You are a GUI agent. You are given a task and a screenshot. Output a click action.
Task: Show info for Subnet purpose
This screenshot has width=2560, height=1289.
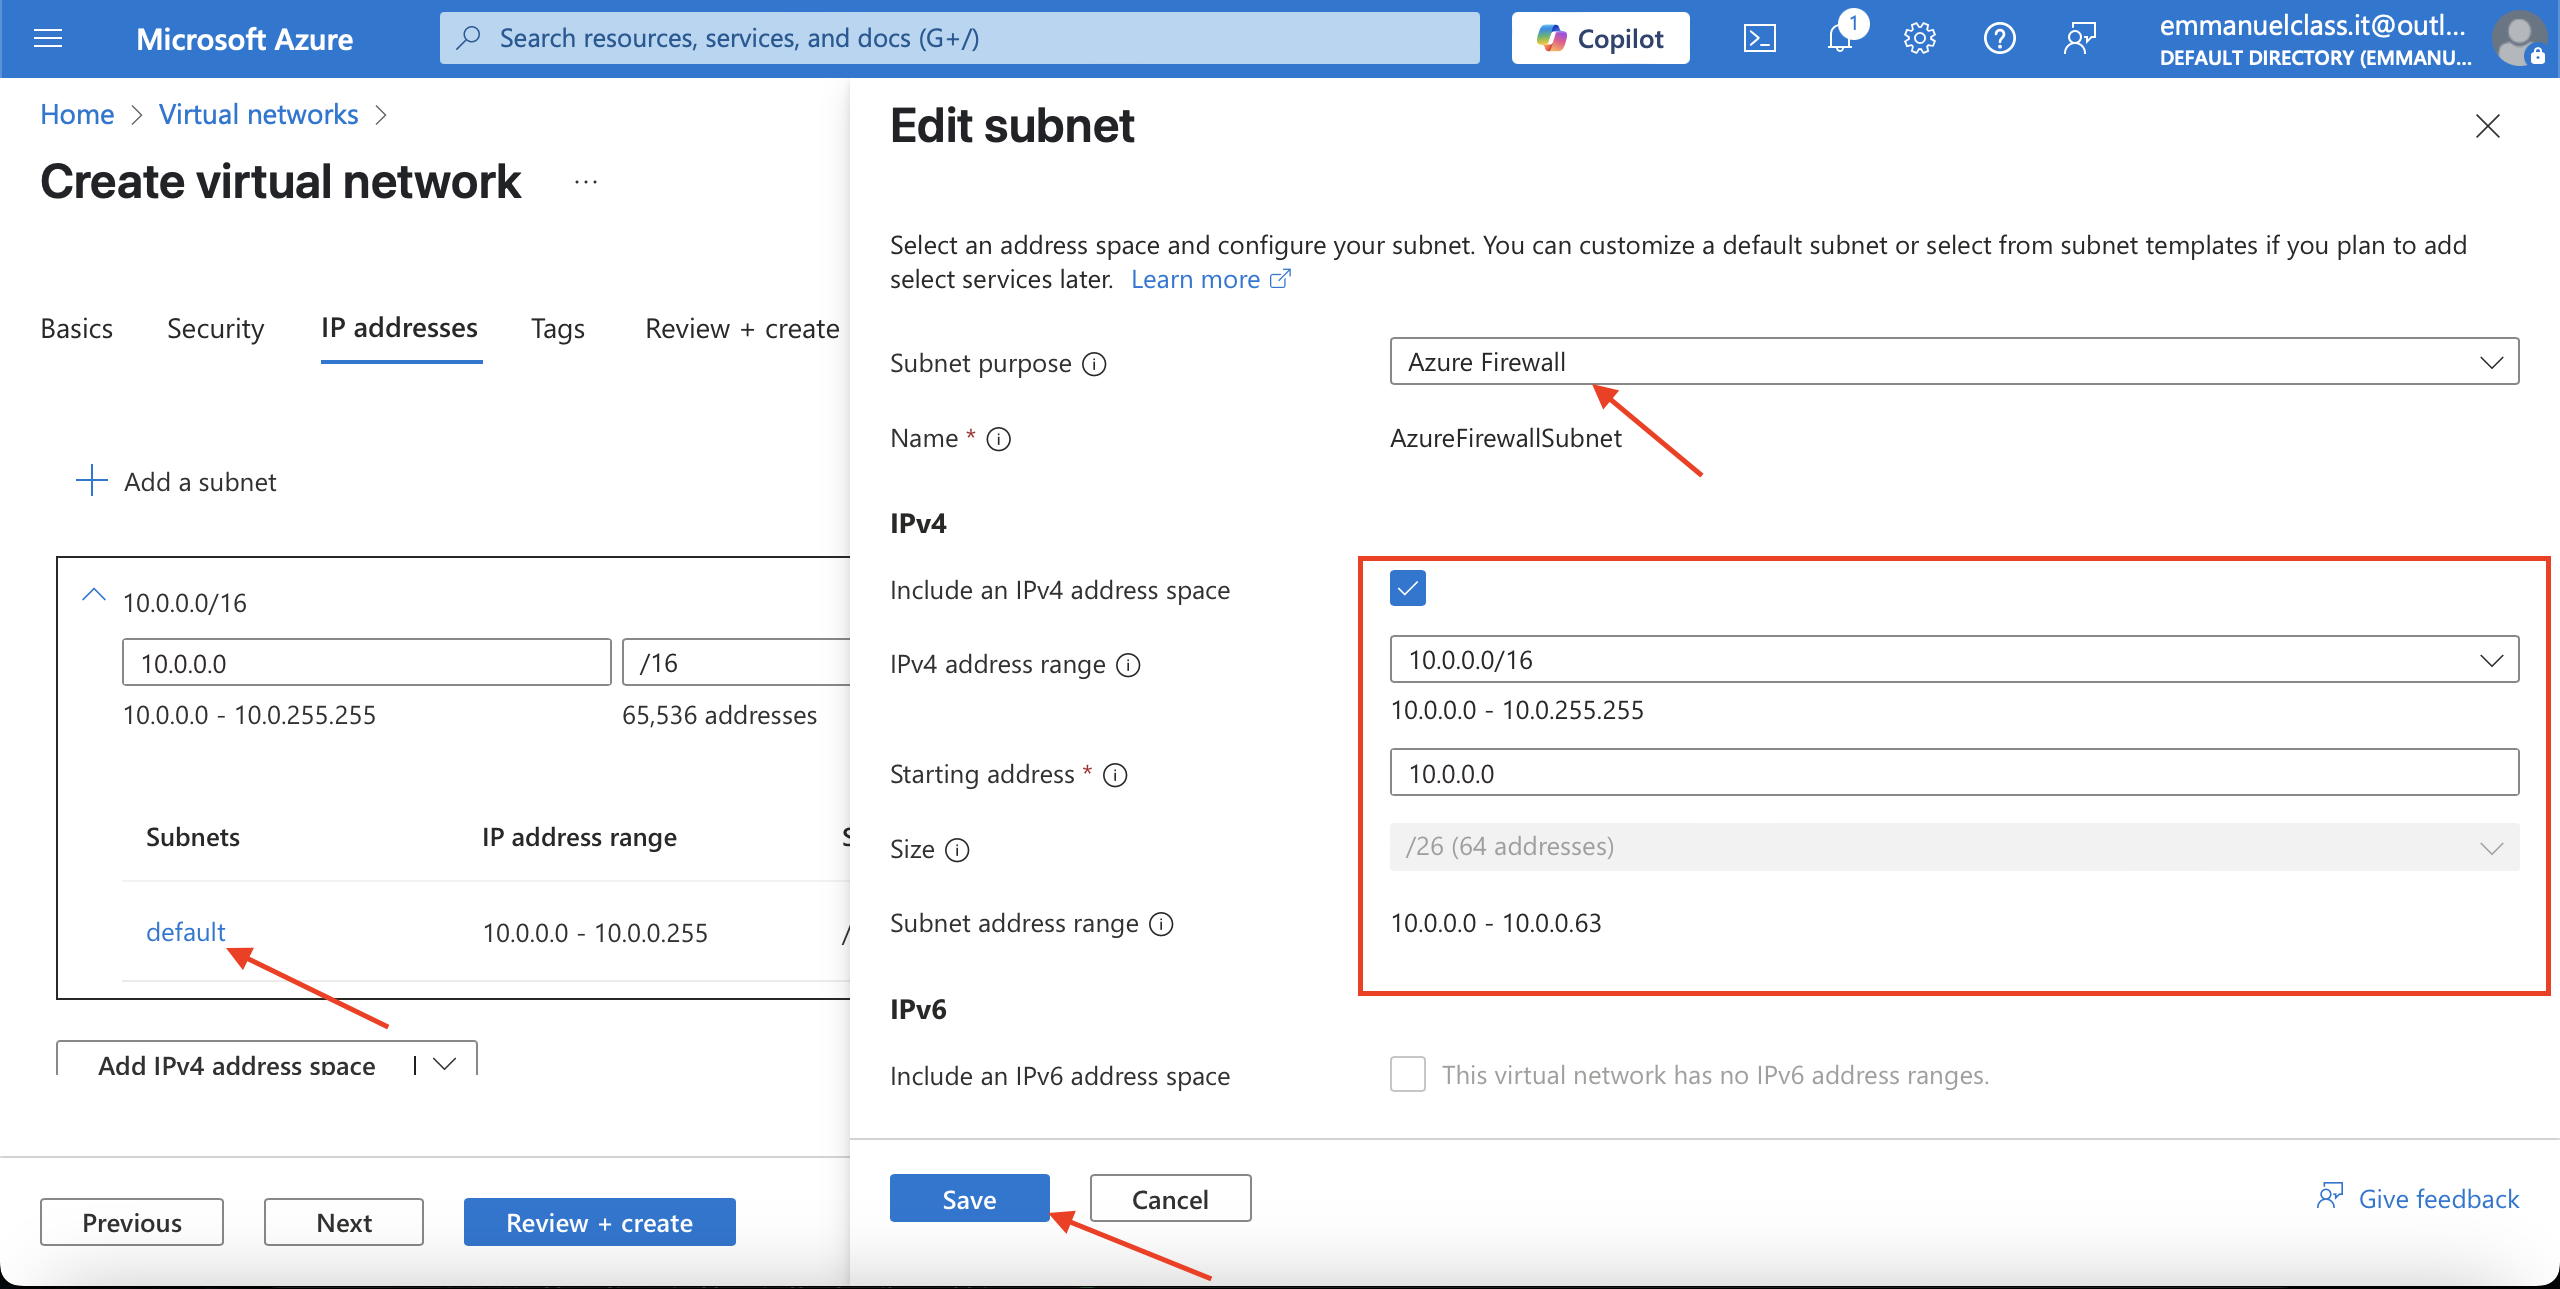pos(1095,364)
